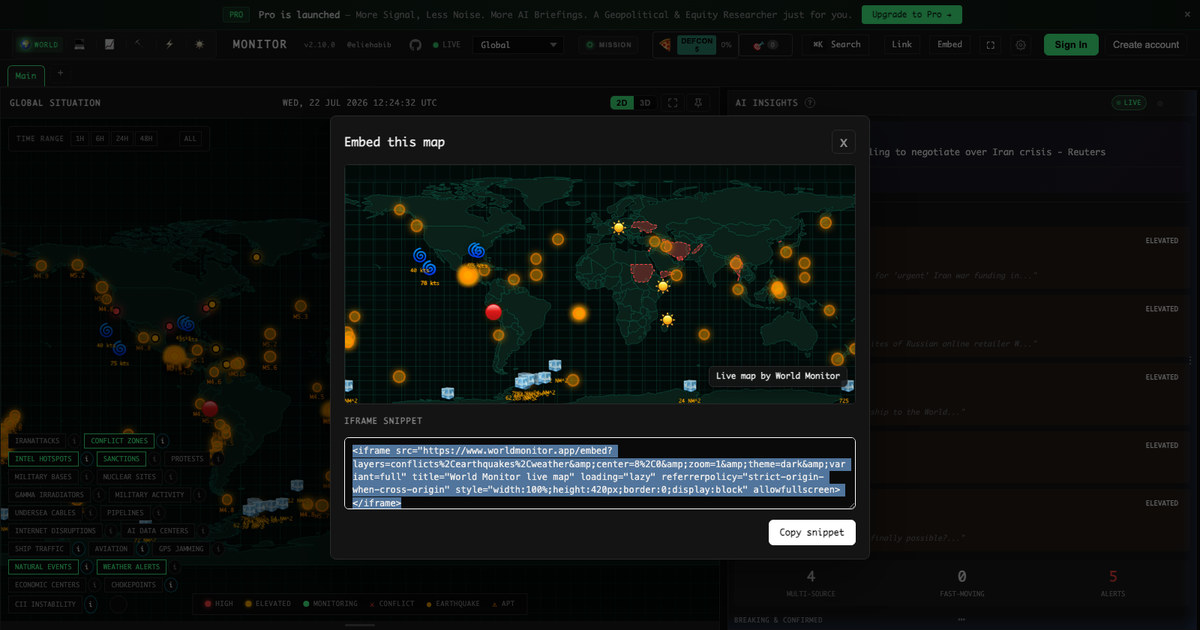Open the AI Insights help icon
The height and width of the screenshot is (630, 1200).
pos(809,102)
